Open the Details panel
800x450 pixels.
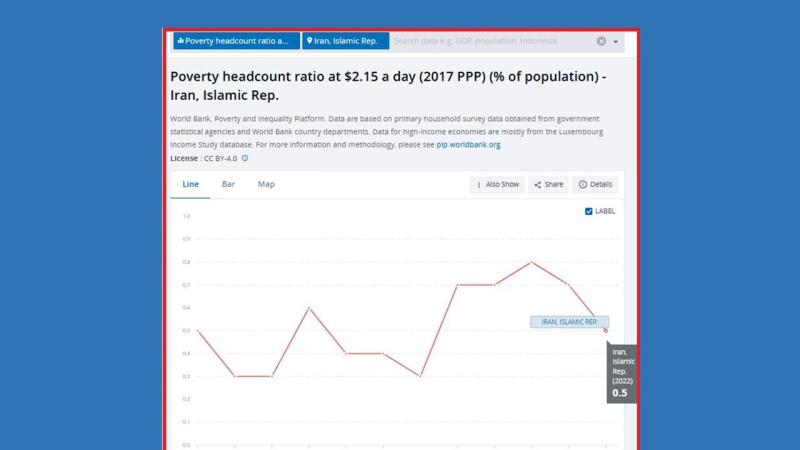point(595,185)
